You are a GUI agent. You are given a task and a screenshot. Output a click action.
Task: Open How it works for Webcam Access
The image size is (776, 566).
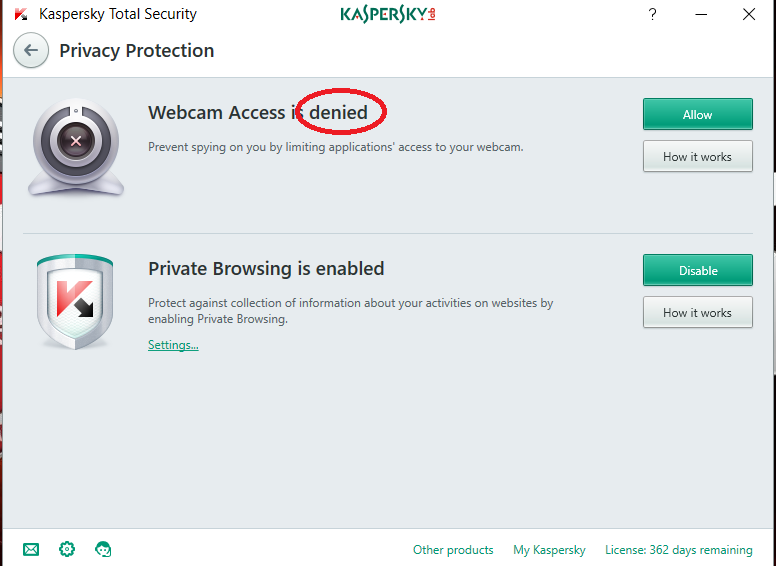point(697,157)
